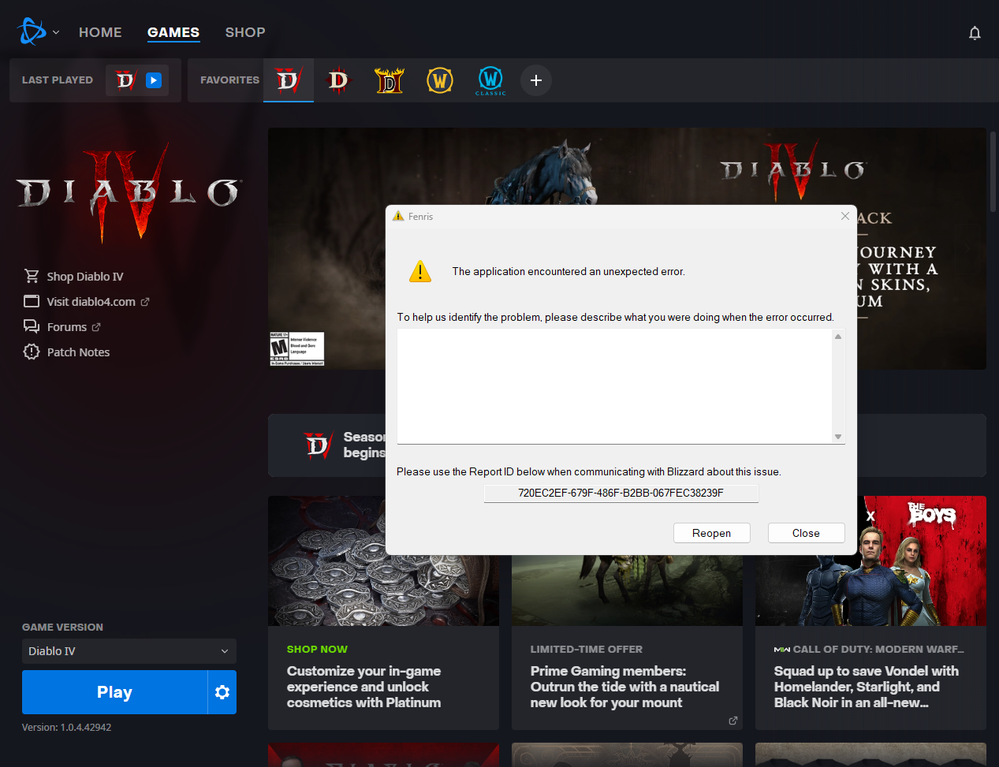
Task: Select Diablo IV in favorites bar
Action: coord(288,80)
